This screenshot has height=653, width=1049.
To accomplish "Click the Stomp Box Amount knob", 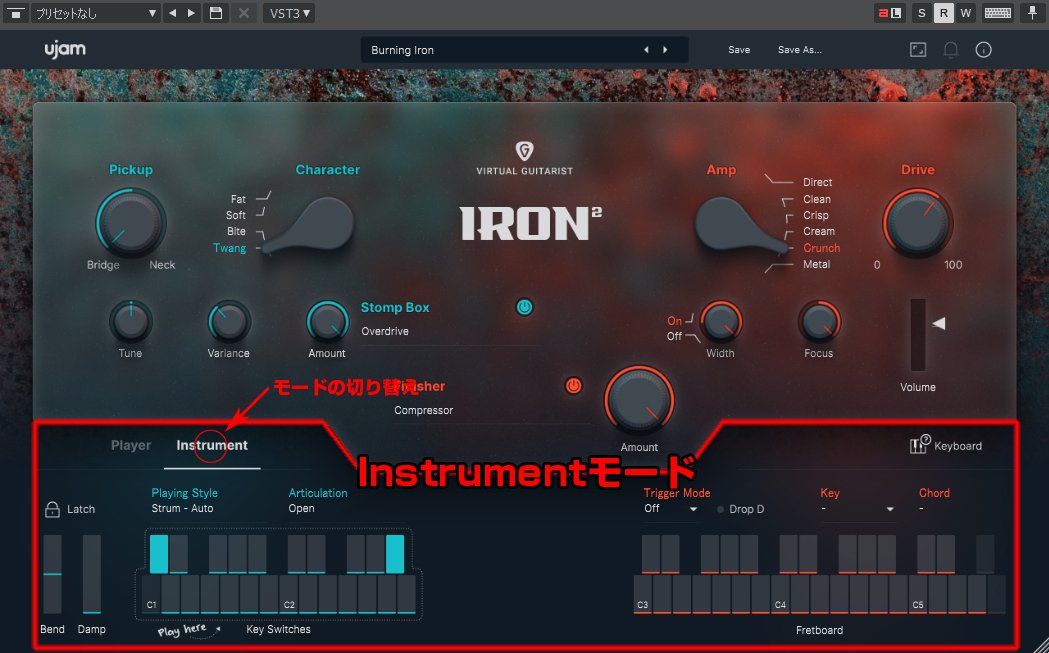I will point(327,322).
